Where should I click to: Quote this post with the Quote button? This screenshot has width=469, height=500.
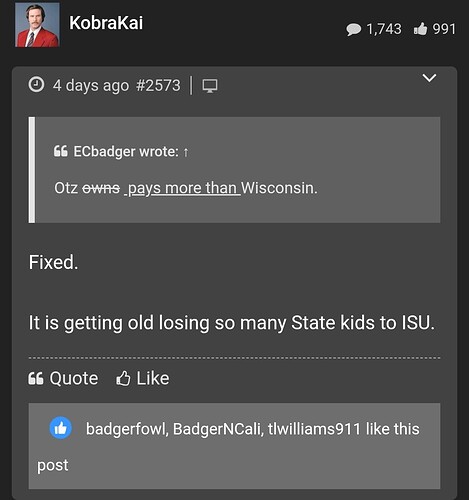pyautogui.click(x=63, y=378)
